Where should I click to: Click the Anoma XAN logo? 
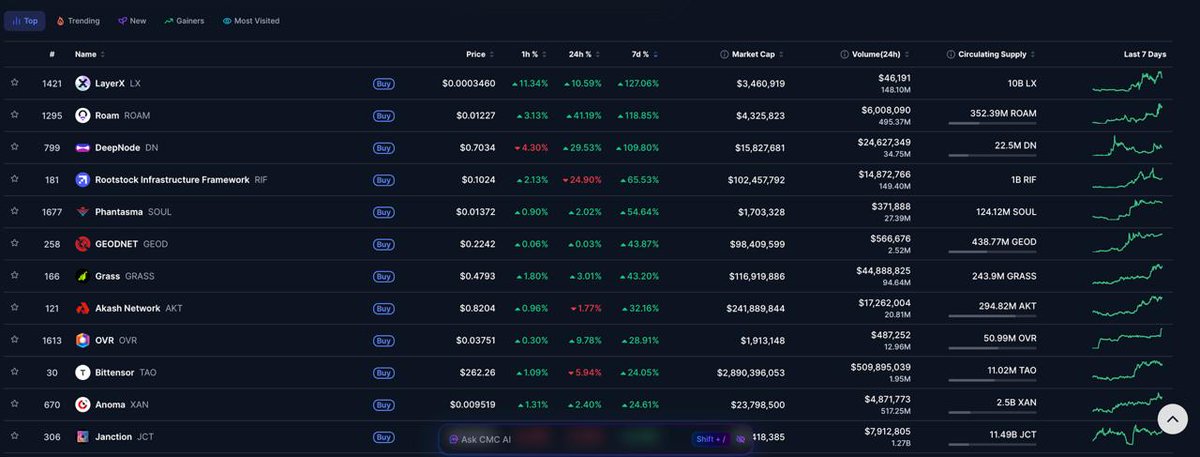pos(83,404)
